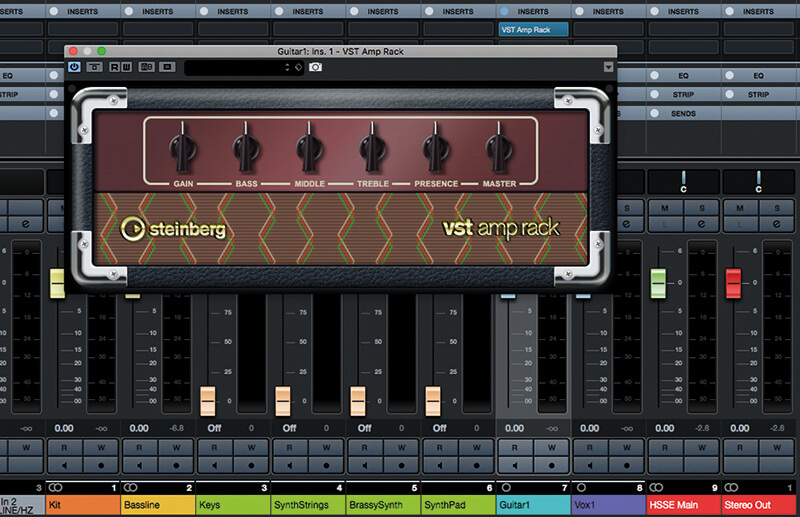Solo the Stereo Out channel
800x517 pixels.
[x=777, y=208]
